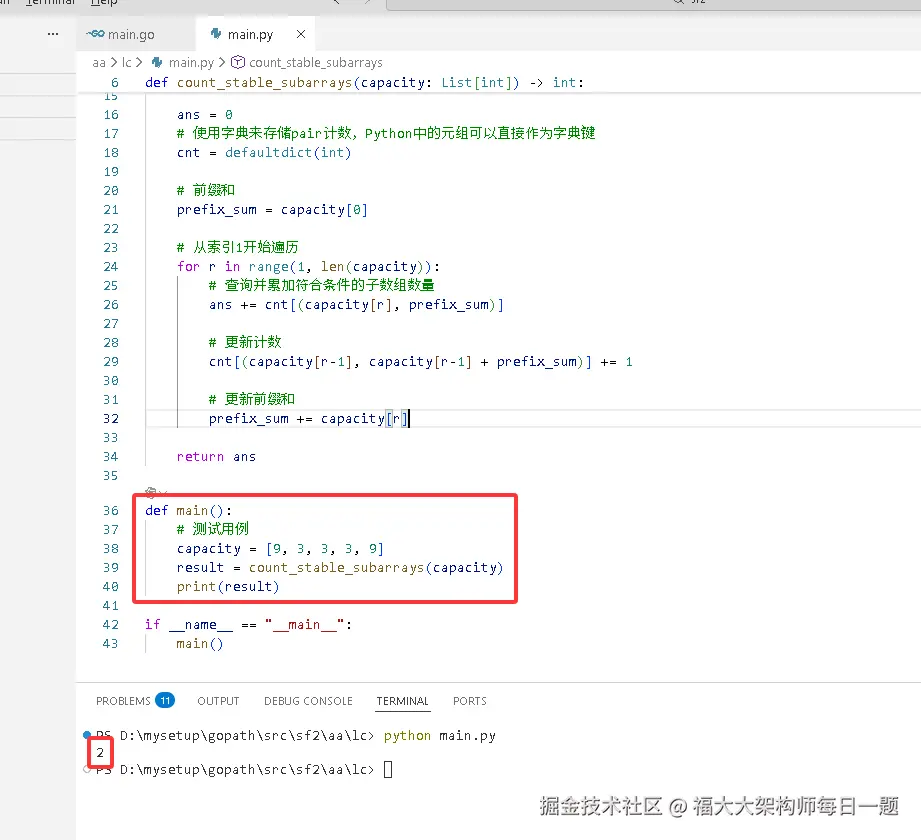The height and width of the screenshot is (840, 921).
Task: Click the 'main()' call on line 43
Action: click(200, 643)
